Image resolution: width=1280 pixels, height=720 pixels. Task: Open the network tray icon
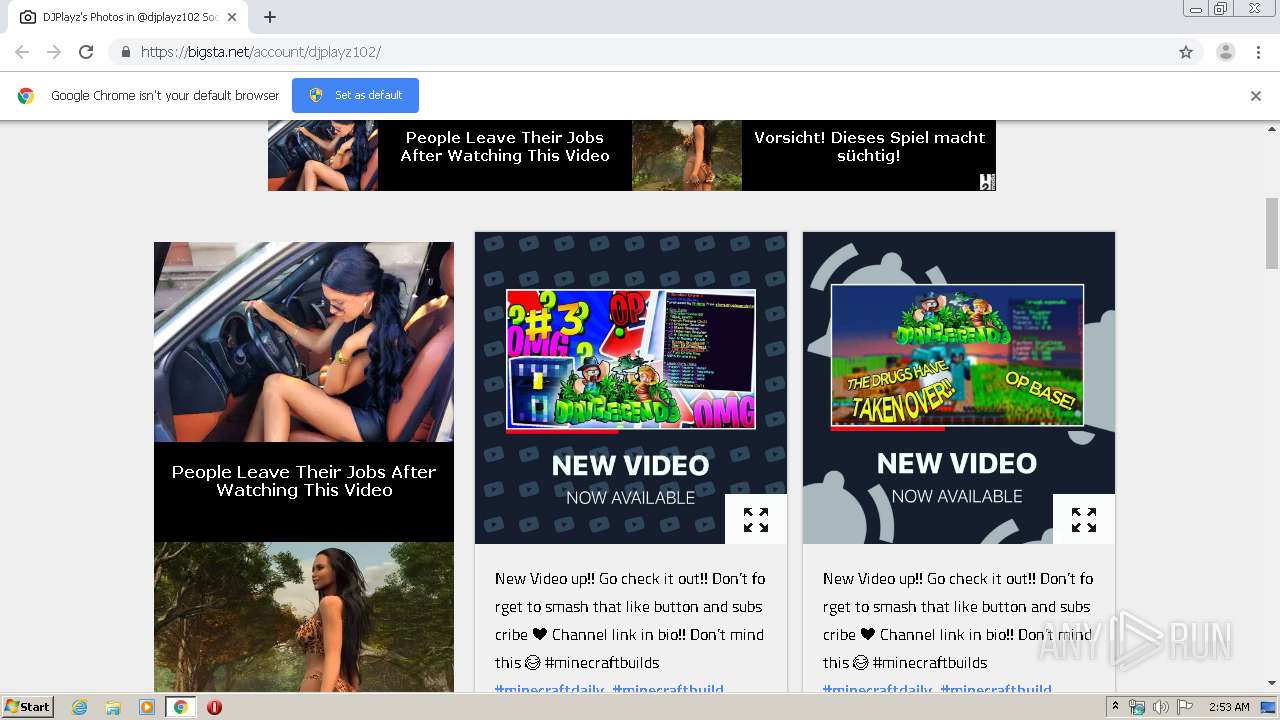(x=1137, y=707)
